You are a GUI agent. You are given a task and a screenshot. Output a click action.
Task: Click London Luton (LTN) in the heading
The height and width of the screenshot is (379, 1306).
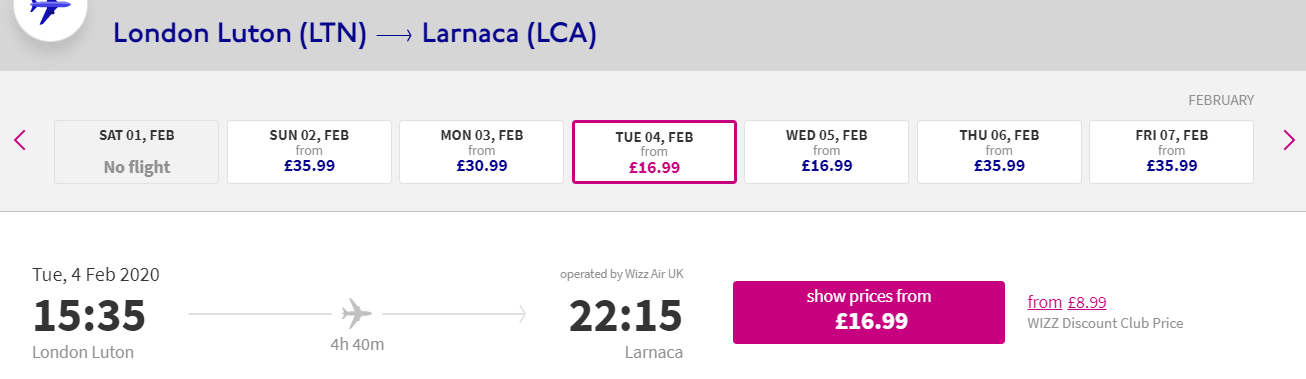pos(240,34)
